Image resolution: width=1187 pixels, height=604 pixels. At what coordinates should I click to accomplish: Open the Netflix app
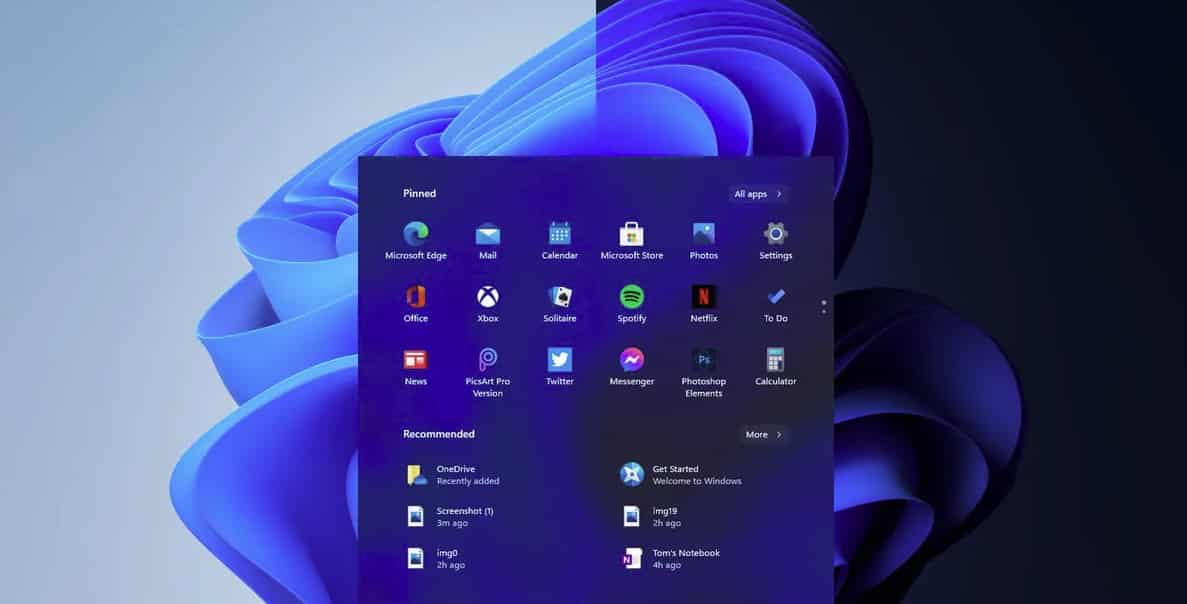[x=703, y=295]
